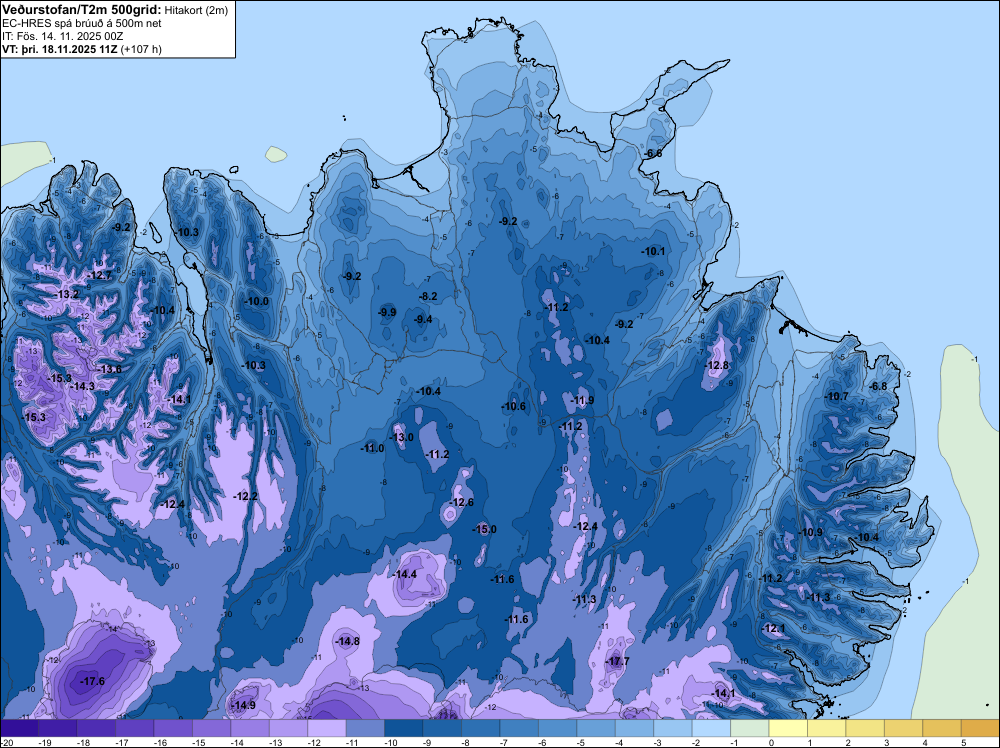Select the -10.7 temperature label
The width and height of the screenshot is (1000, 748).
[837, 397]
